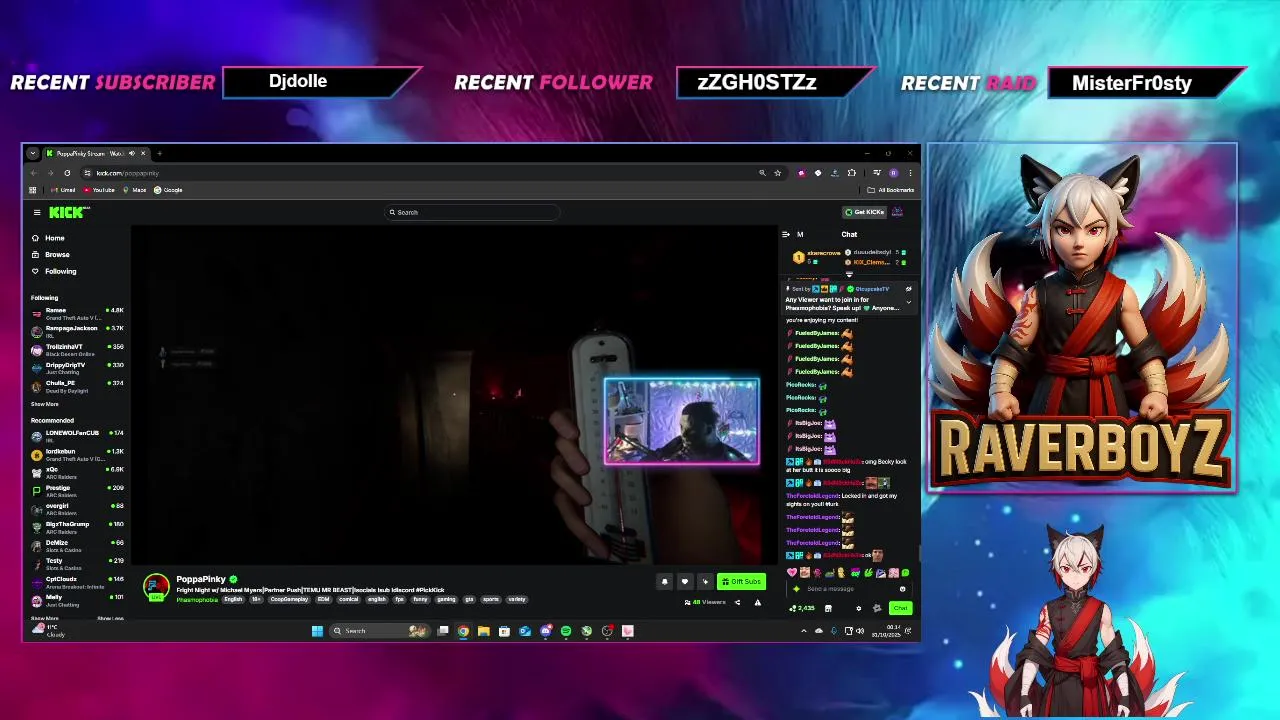Open the Google bookmark

coord(168,190)
